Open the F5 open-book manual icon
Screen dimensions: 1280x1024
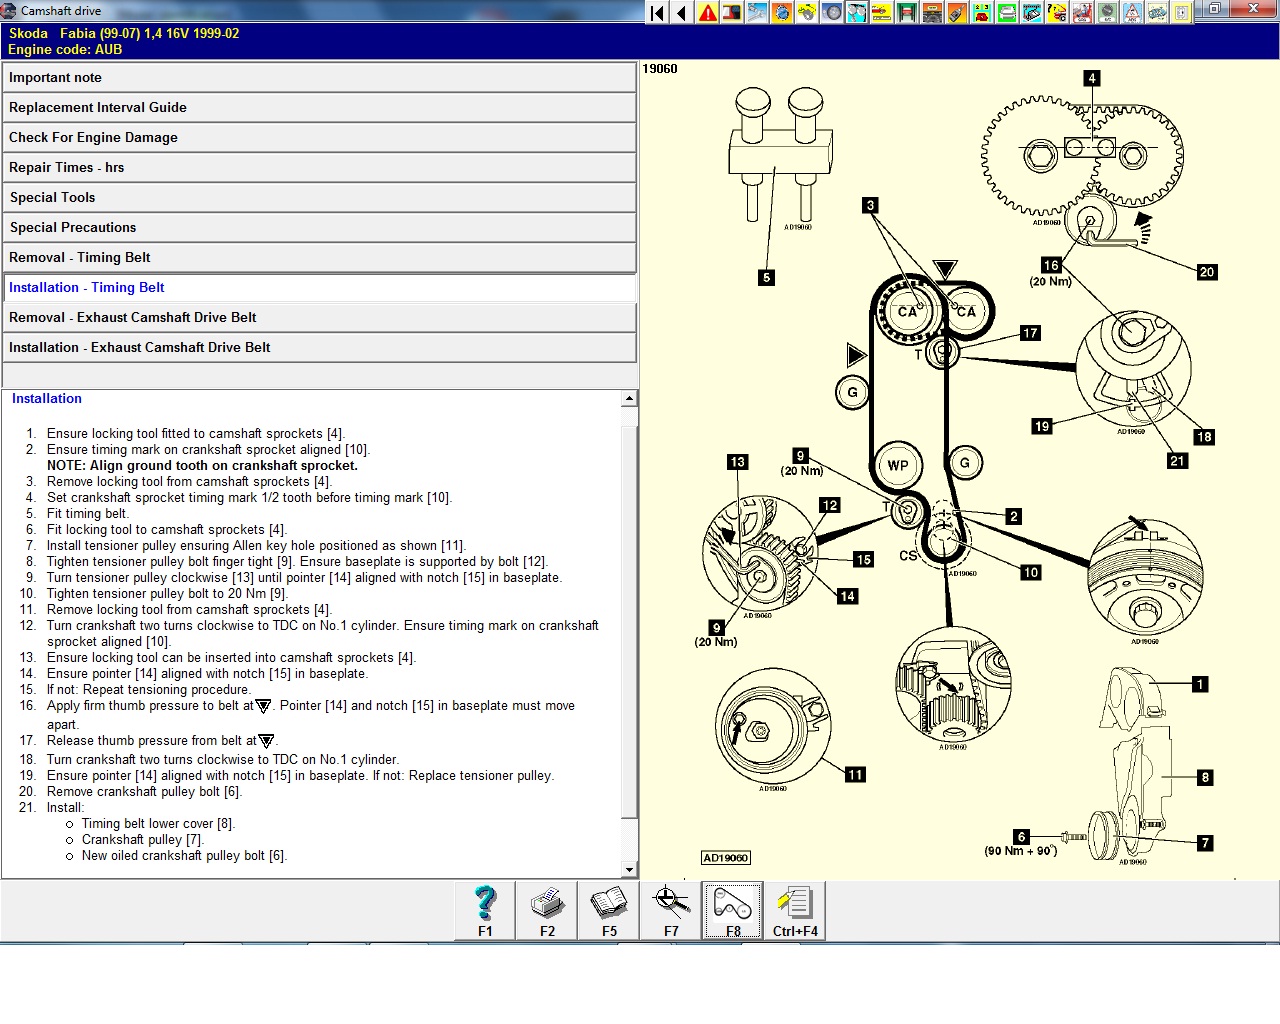coord(609,910)
